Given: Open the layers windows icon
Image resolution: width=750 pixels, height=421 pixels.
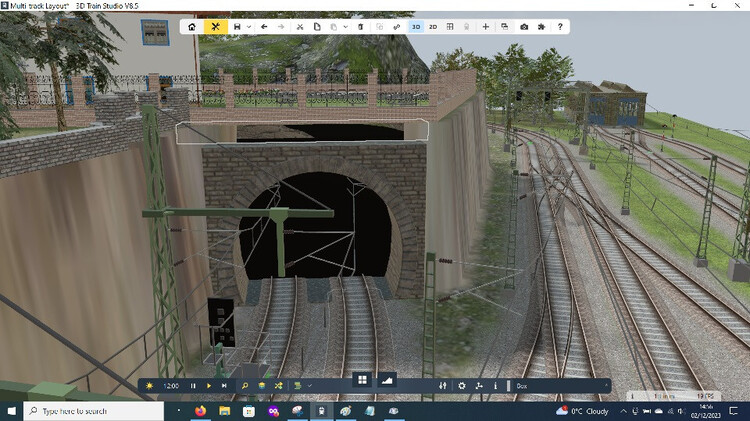Looking at the screenshot, I should click(505, 27).
